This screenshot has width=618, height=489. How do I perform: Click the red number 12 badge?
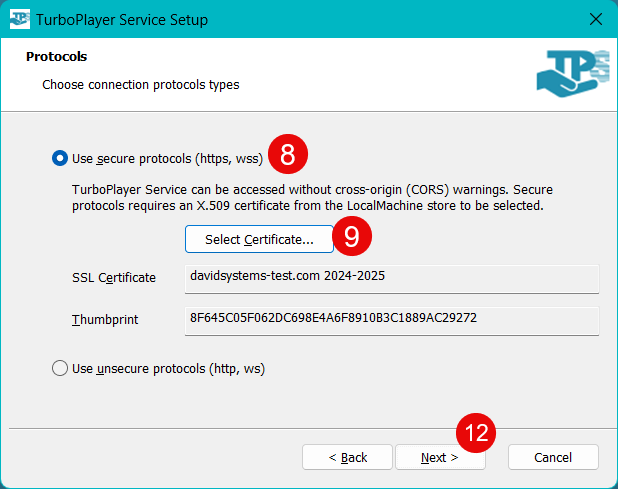[x=477, y=433]
